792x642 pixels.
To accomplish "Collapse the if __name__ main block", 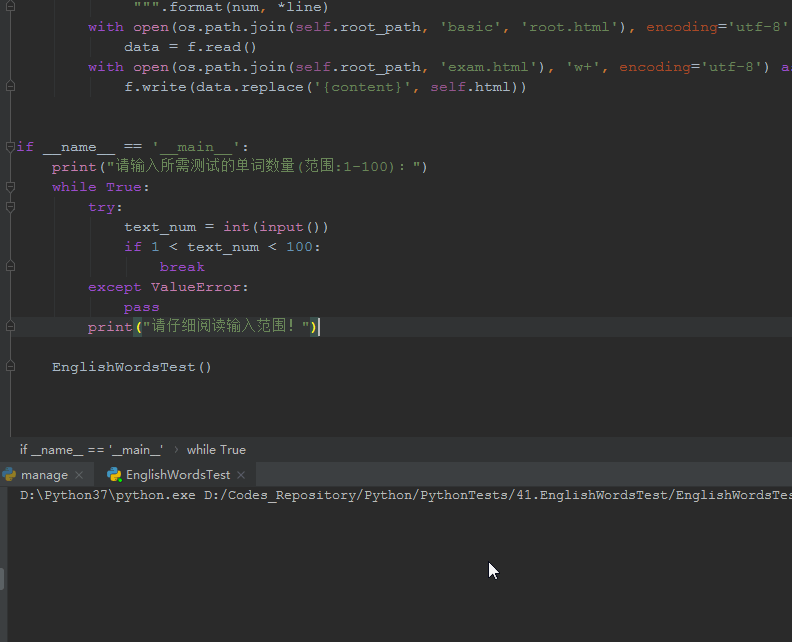I will click(10, 147).
